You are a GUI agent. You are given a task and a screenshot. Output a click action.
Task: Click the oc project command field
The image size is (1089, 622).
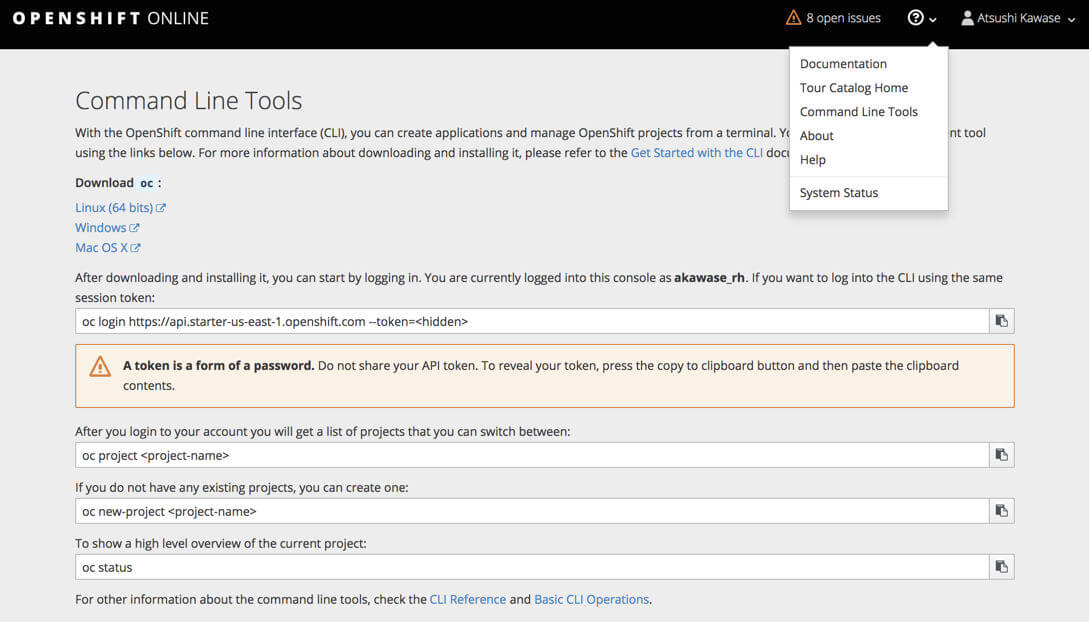(532, 455)
